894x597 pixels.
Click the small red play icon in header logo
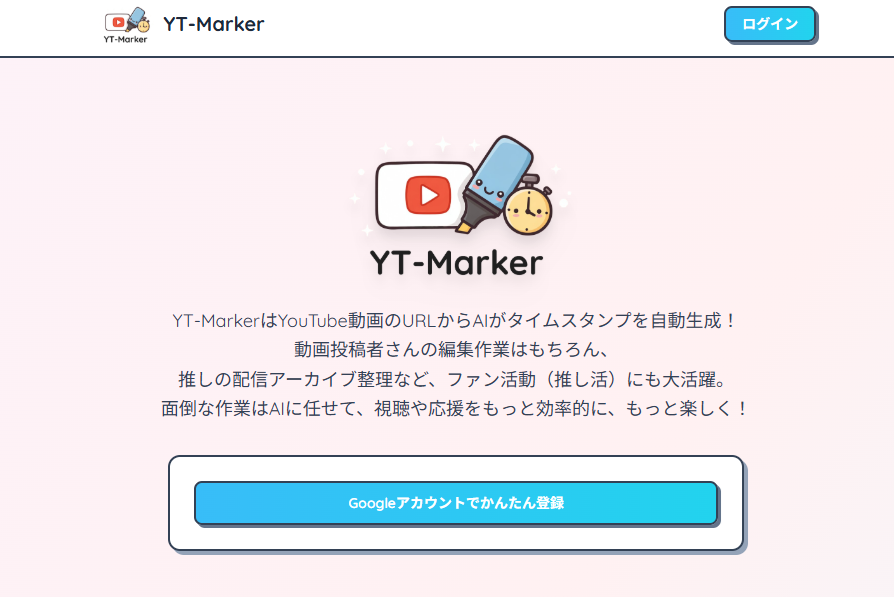(118, 22)
